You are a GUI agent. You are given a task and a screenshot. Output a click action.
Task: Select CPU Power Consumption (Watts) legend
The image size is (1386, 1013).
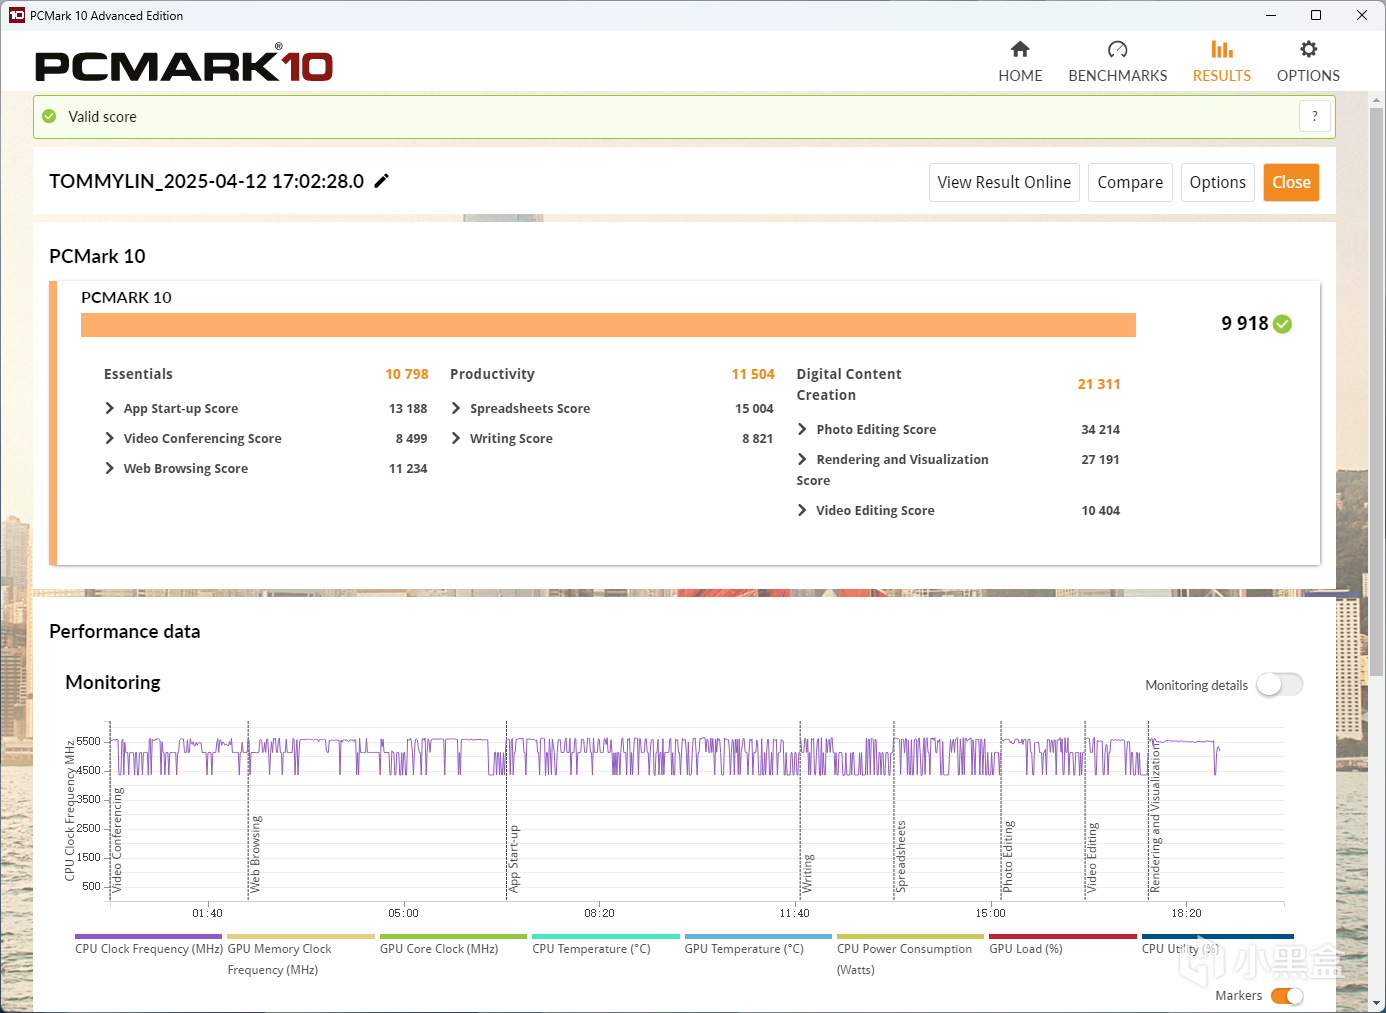pyautogui.click(x=910, y=956)
